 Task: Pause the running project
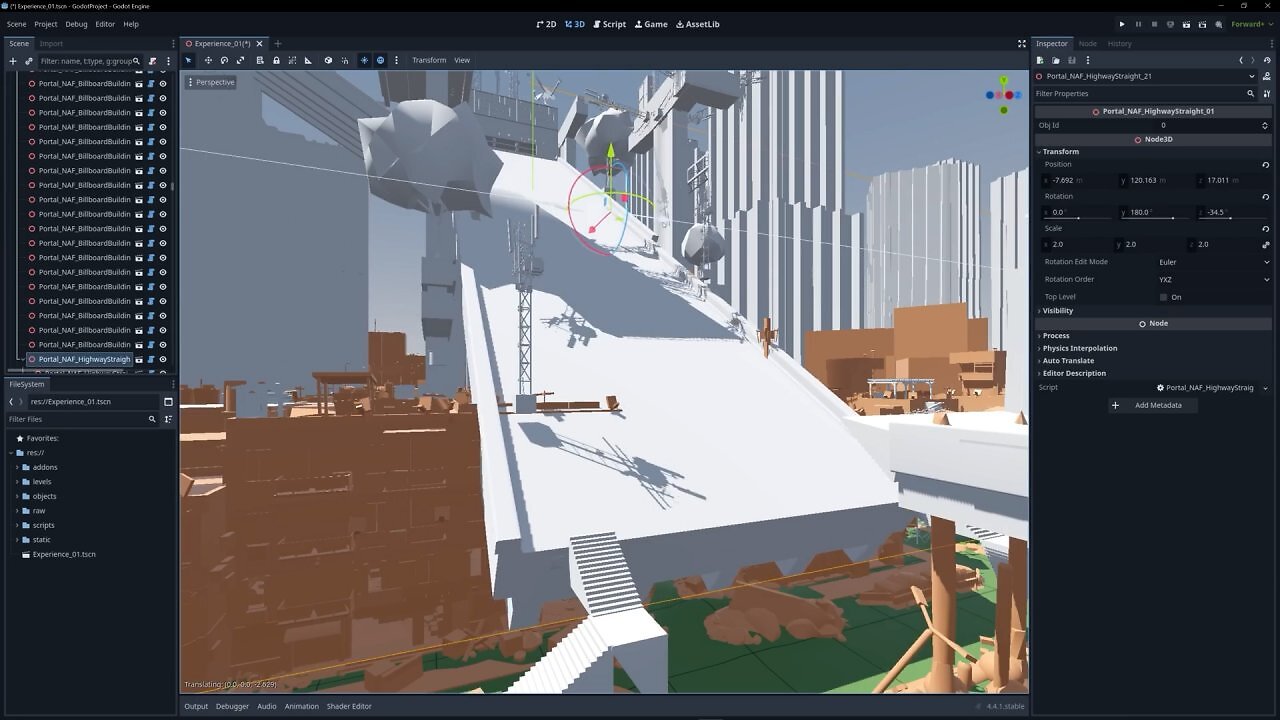click(x=1138, y=24)
